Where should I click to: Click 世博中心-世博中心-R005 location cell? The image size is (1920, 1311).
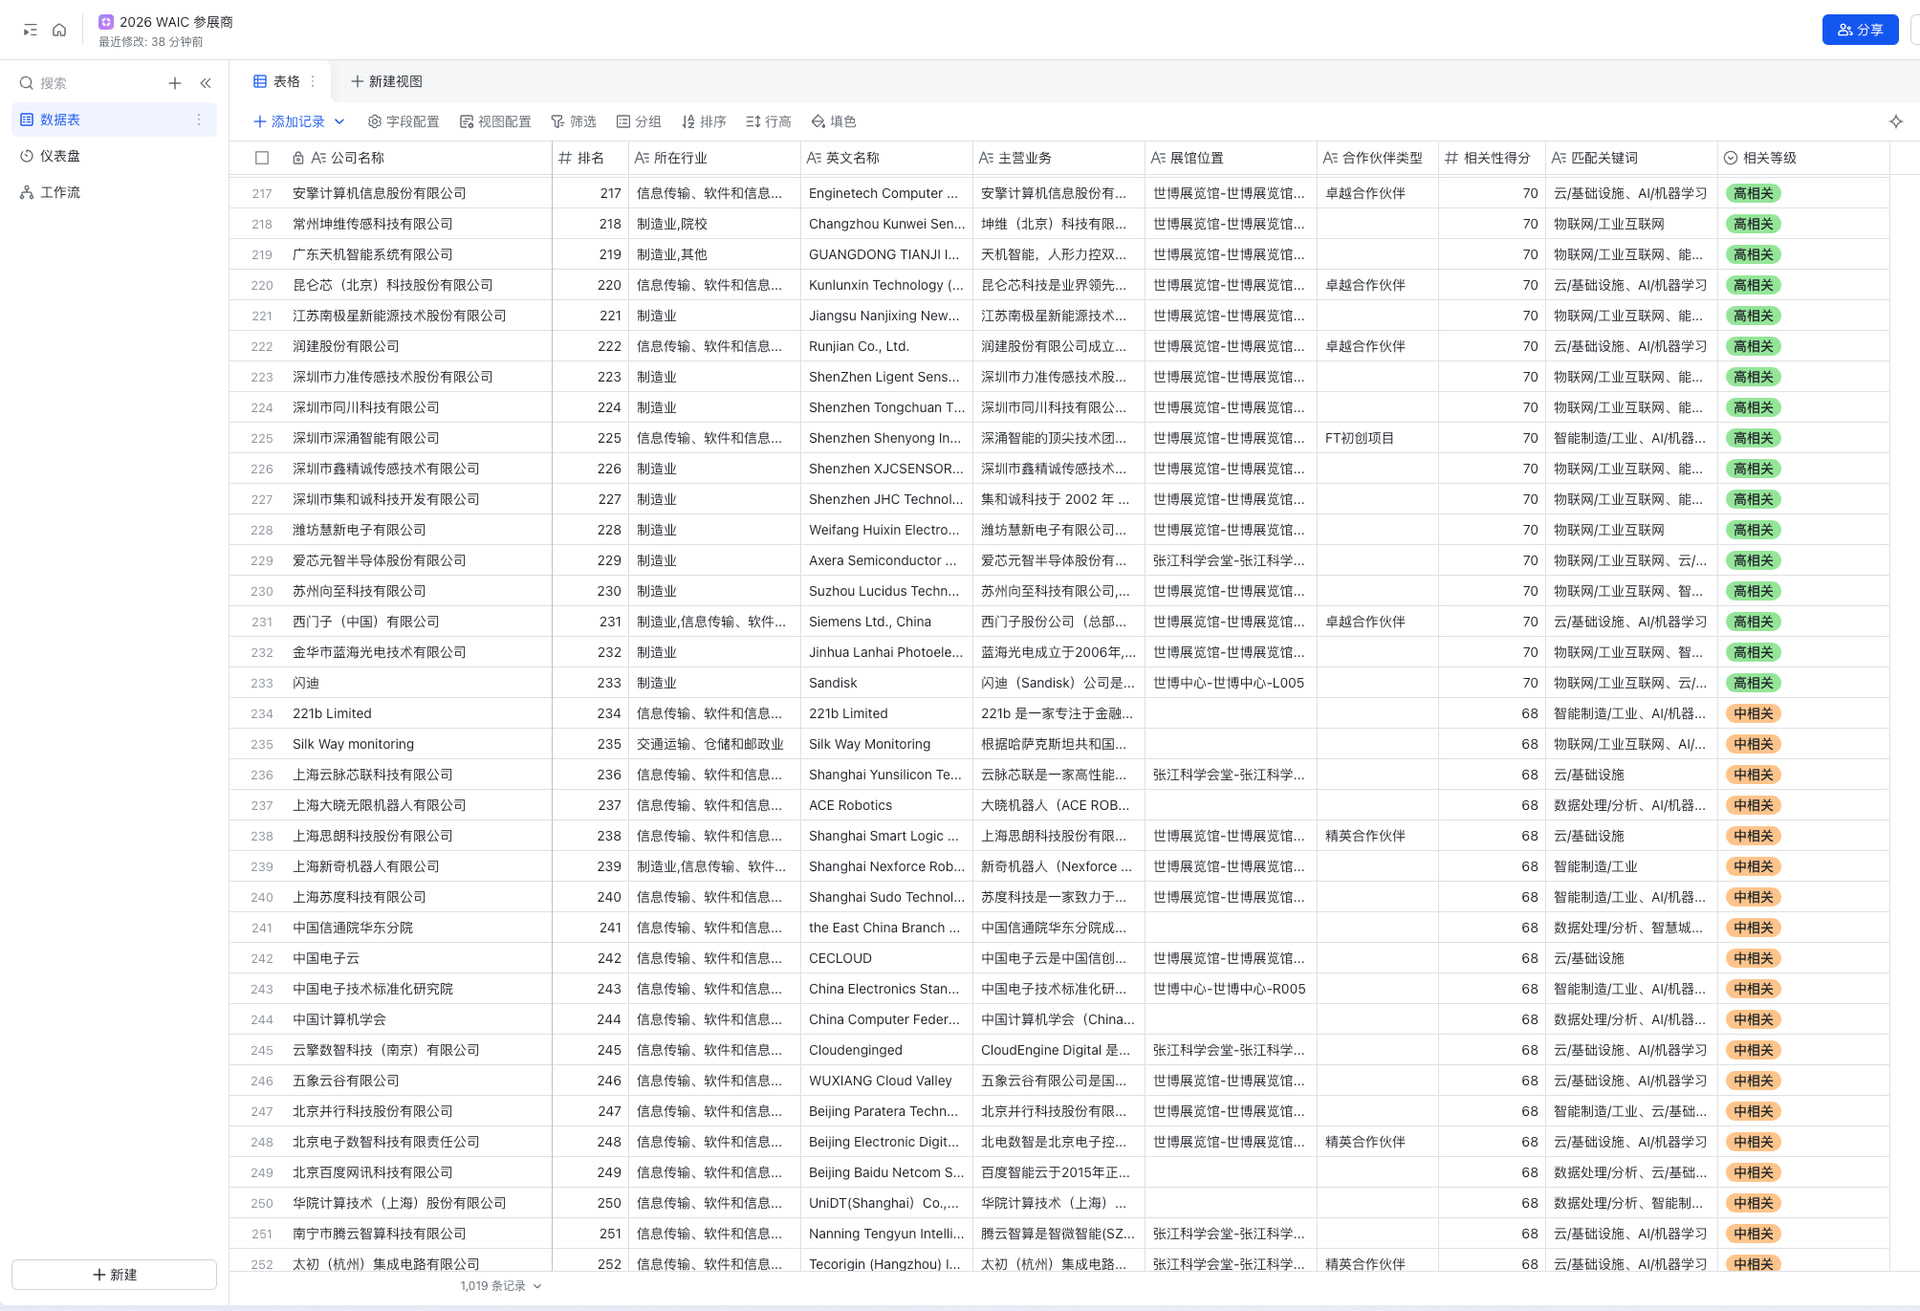(1230, 989)
